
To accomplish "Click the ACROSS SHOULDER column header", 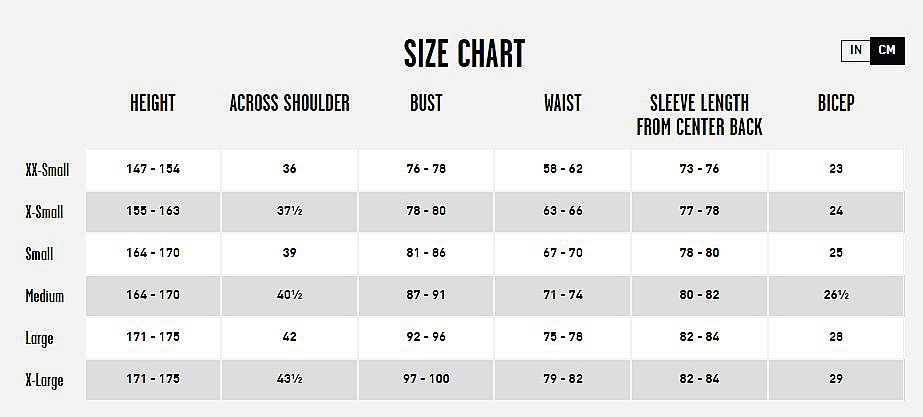I will click(x=289, y=103).
